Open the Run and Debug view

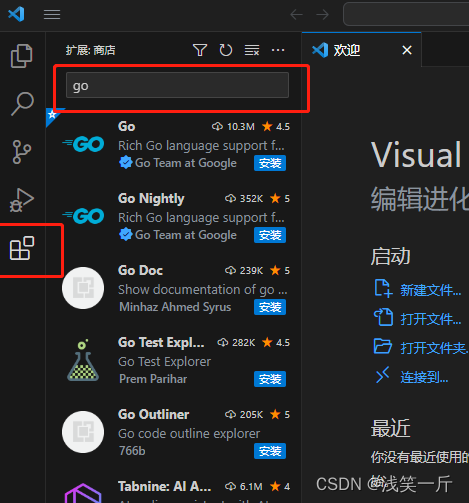tap(22, 200)
